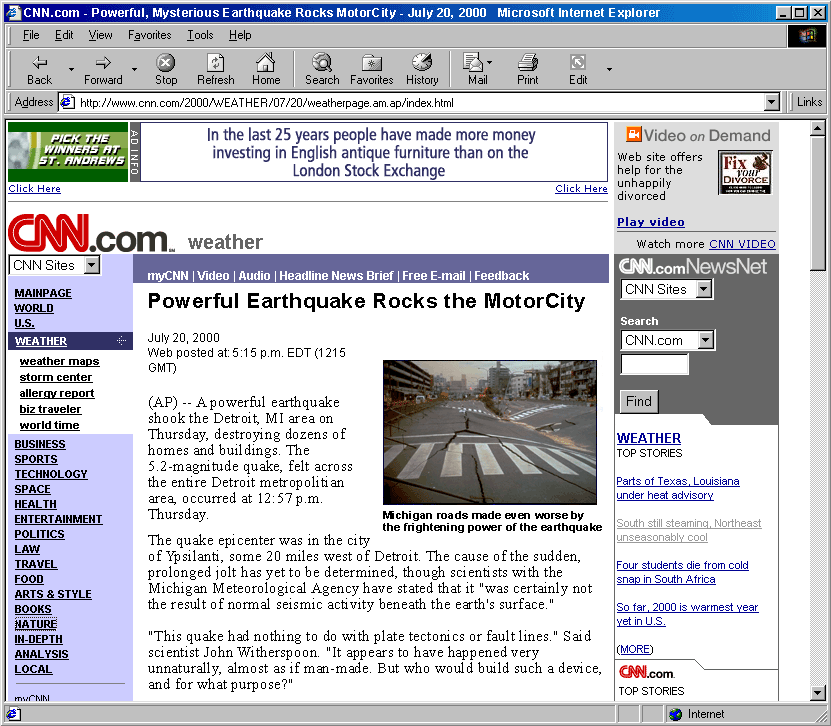Click the antique furniture banner ad
Viewport: 831px width, 726px height.
tap(374, 152)
